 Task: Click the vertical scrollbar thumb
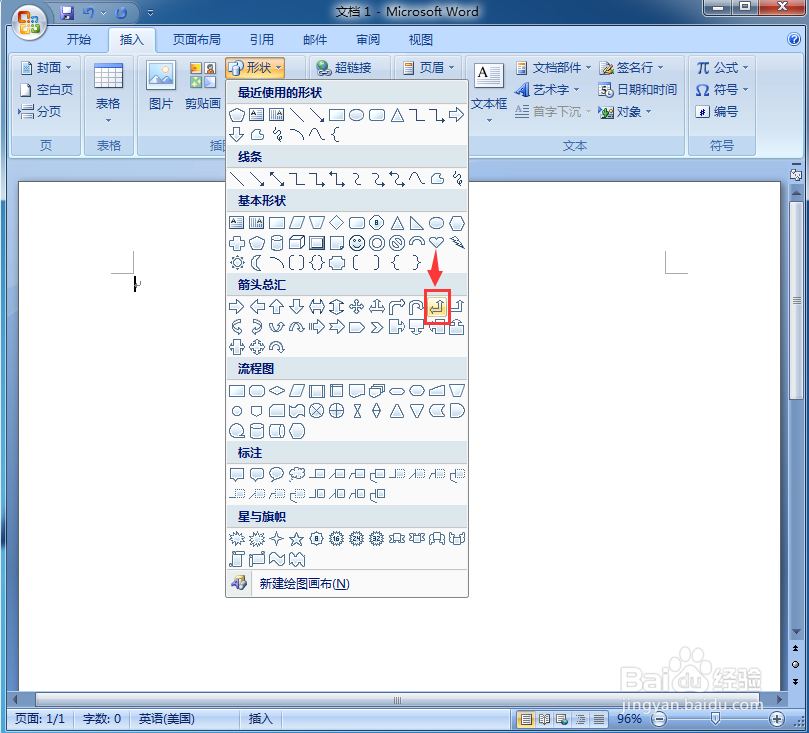click(796, 300)
